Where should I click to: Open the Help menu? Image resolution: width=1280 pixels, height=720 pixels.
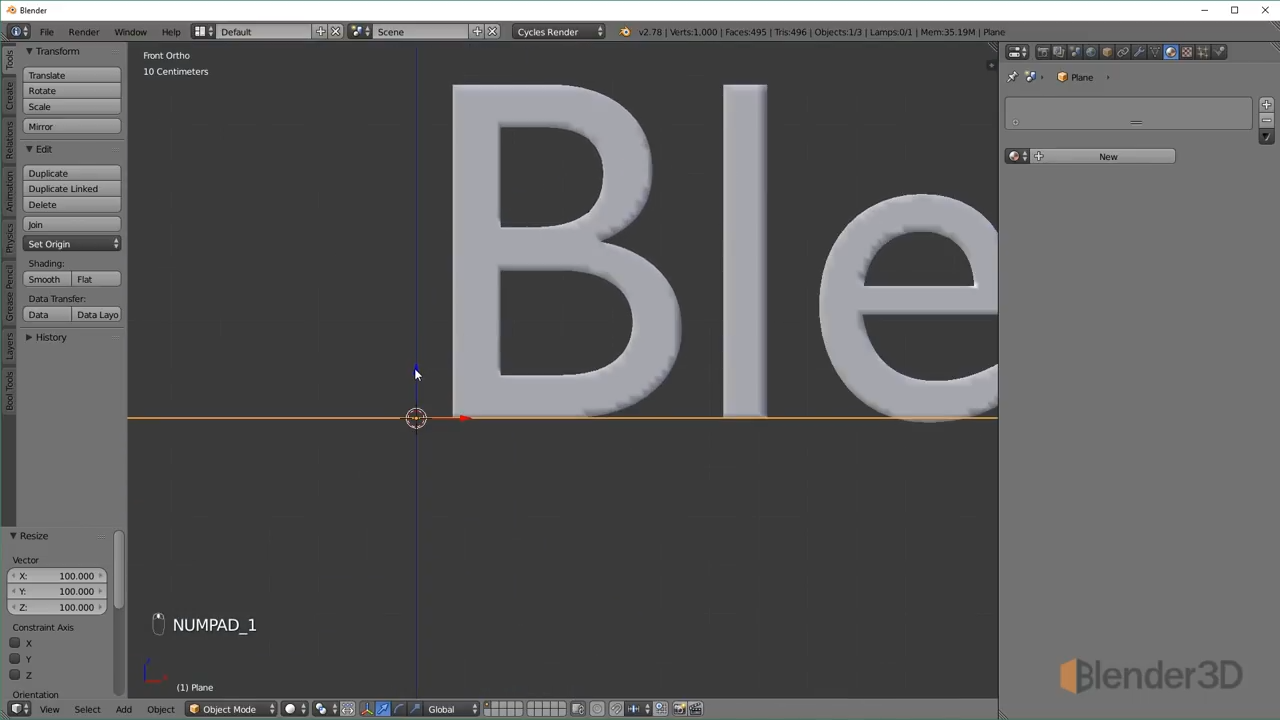point(171,32)
